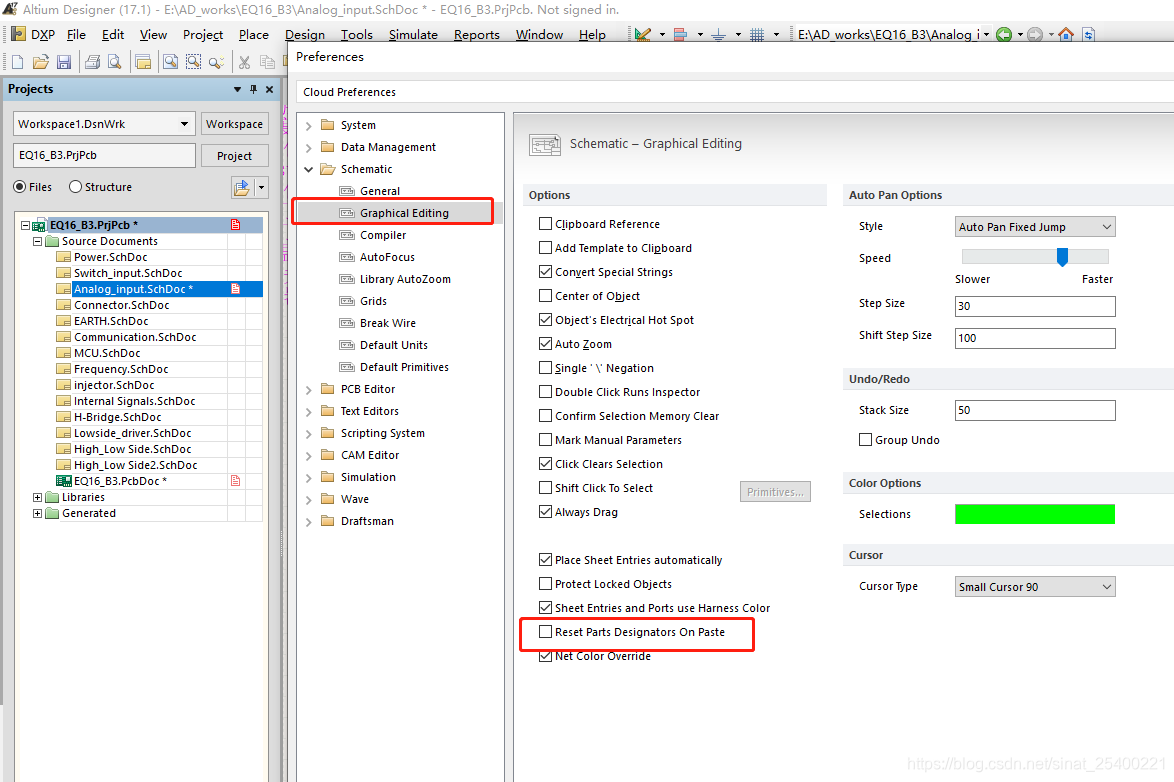1174x782 pixels.
Task: Check the Clipboard Reference option
Action: 546,224
